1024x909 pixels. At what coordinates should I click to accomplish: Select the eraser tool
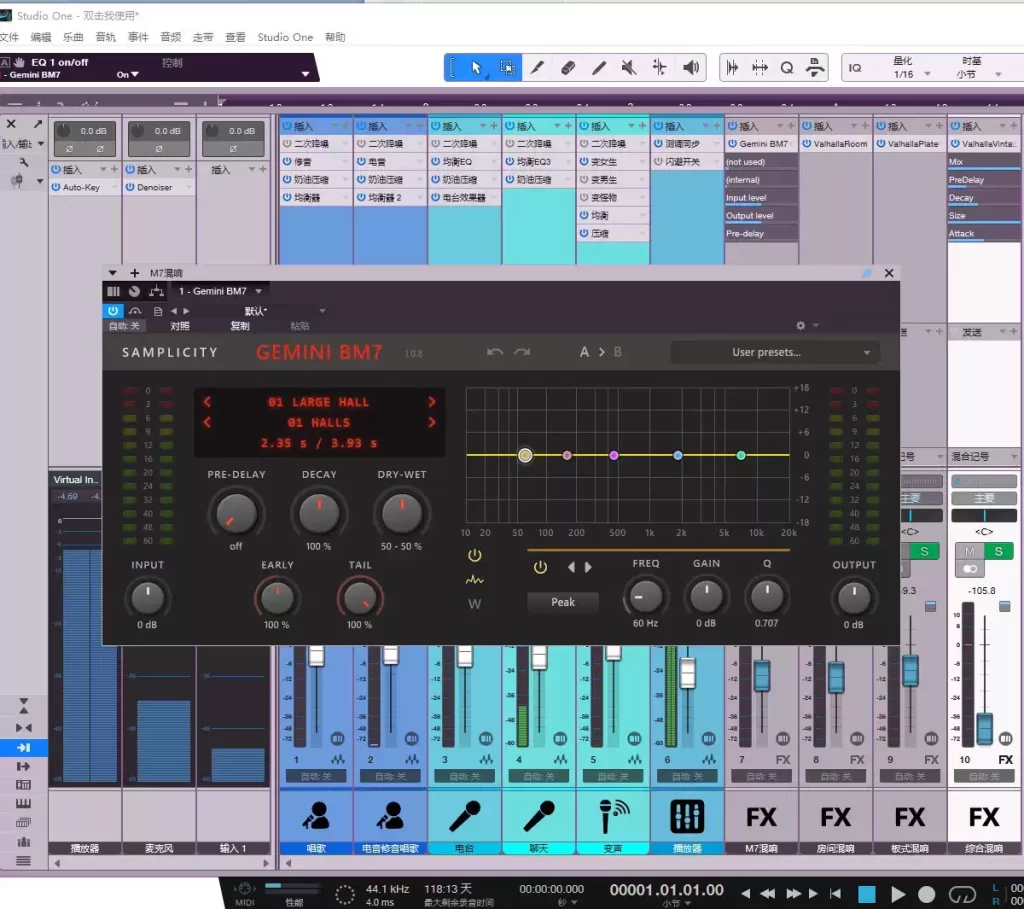pos(568,67)
